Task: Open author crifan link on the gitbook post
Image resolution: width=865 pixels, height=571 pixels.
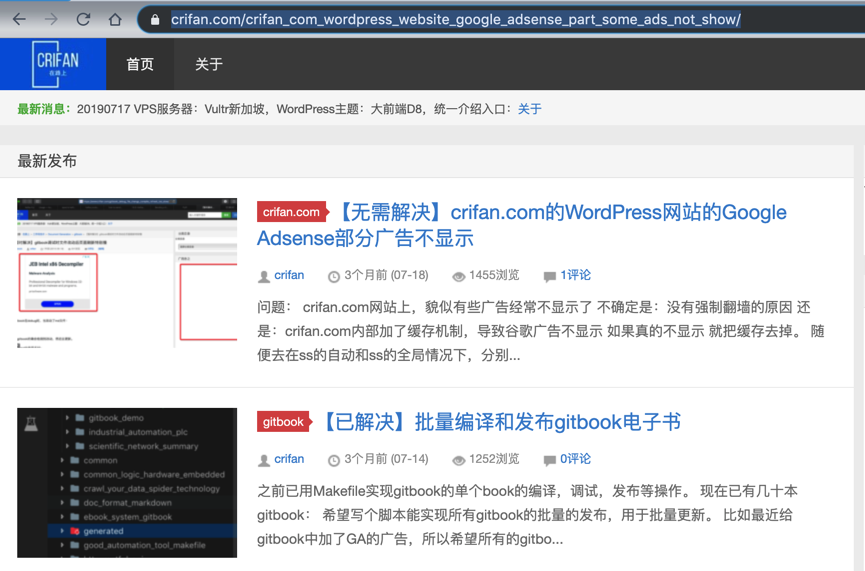Action: click(289, 459)
